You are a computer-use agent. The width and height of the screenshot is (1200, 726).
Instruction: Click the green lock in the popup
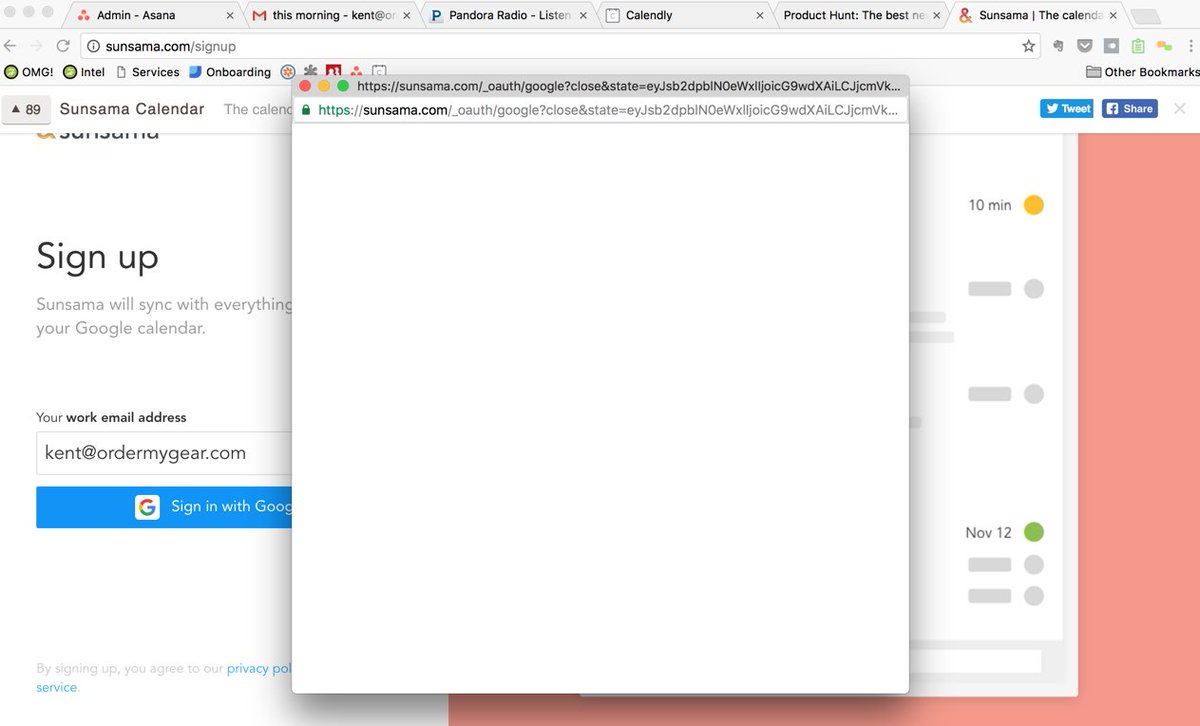[306, 110]
